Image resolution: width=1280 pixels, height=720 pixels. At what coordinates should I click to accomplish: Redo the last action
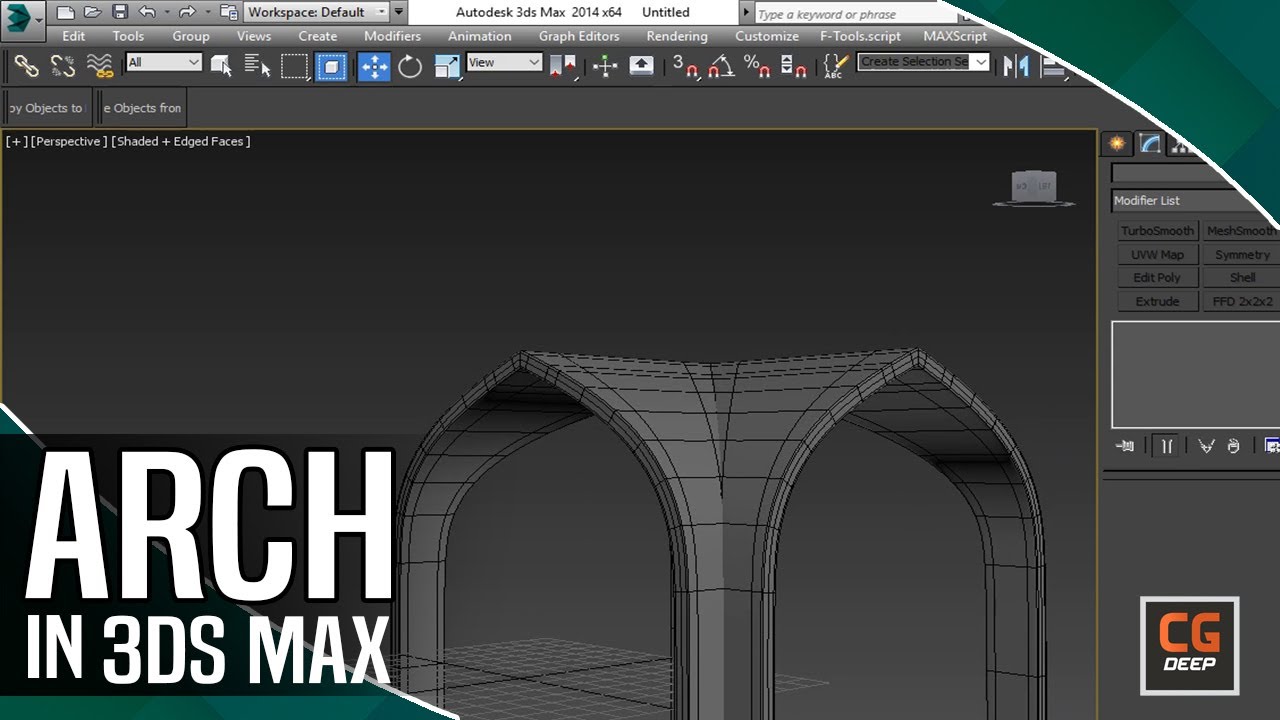(x=186, y=13)
